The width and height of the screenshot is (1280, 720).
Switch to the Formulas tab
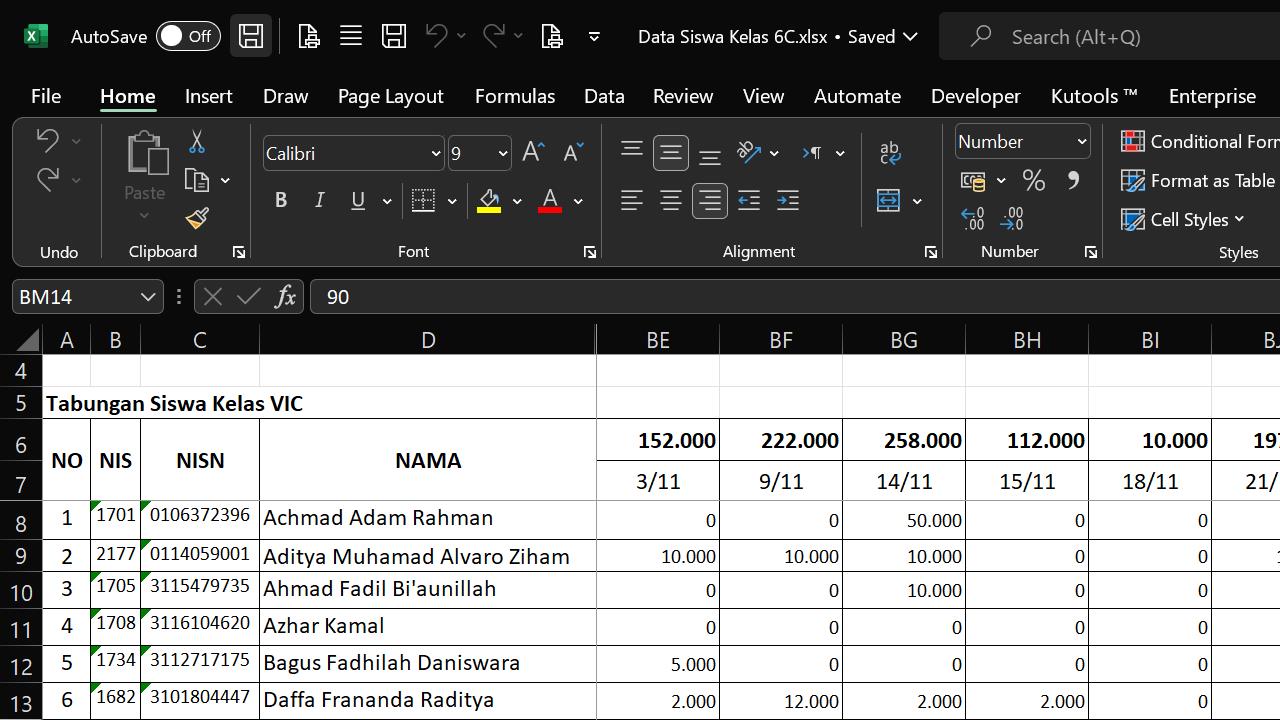pyautogui.click(x=514, y=96)
